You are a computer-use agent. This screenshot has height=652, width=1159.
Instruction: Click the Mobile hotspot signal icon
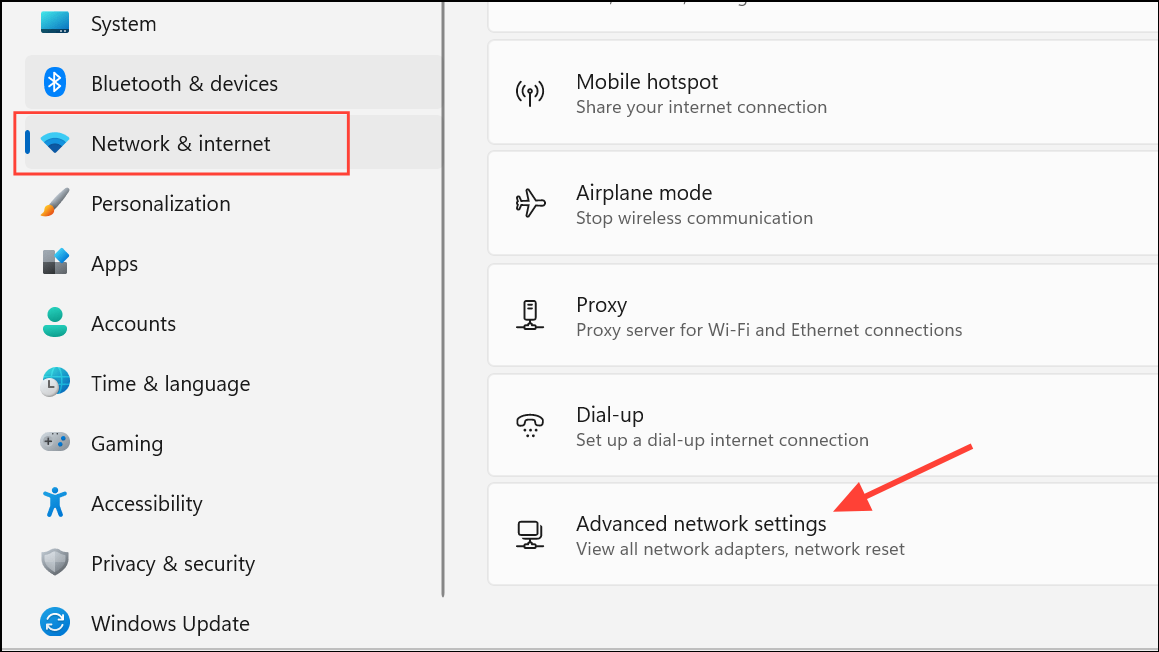tap(530, 92)
